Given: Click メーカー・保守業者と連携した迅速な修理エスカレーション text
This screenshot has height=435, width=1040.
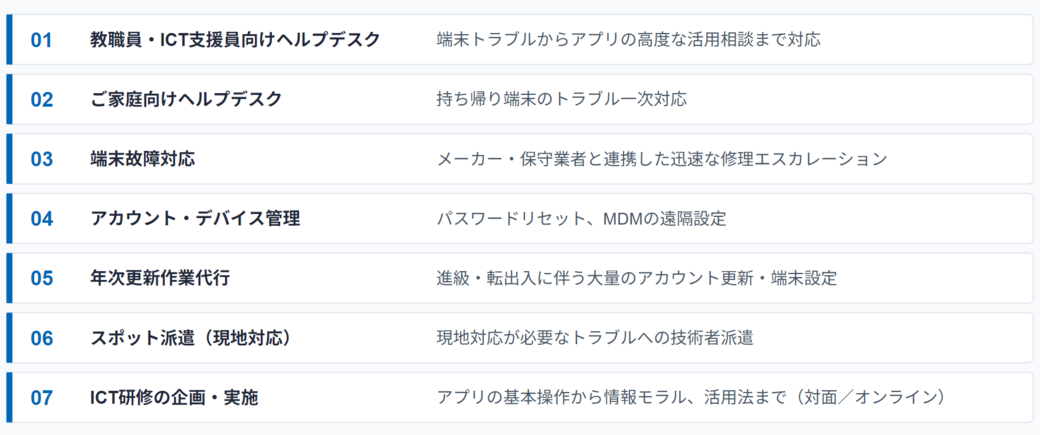Looking at the screenshot, I should pyautogui.click(x=661, y=159).
